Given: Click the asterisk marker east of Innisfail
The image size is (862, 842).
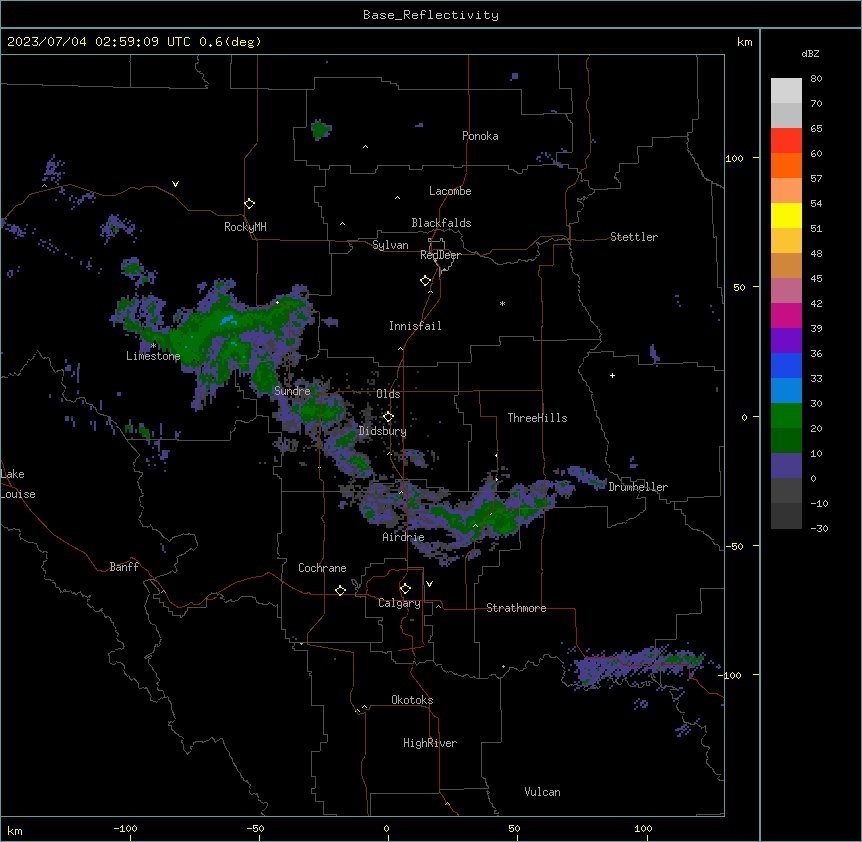Looking at the screenshot, I should [x=502, y=304].
